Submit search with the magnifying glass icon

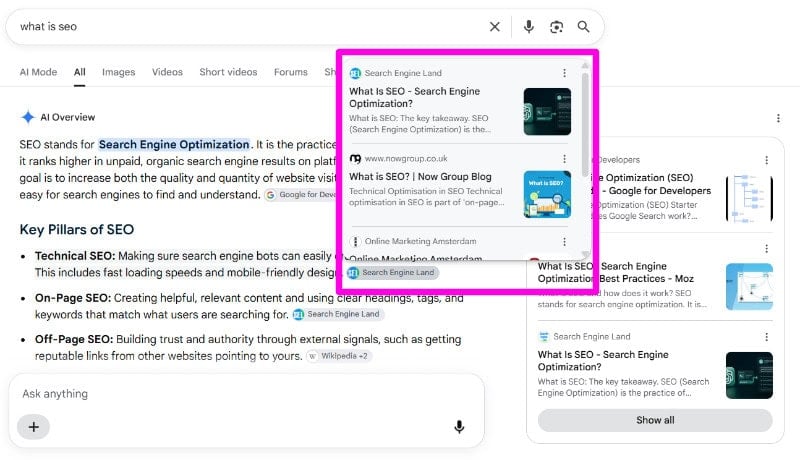click(583, 27)
